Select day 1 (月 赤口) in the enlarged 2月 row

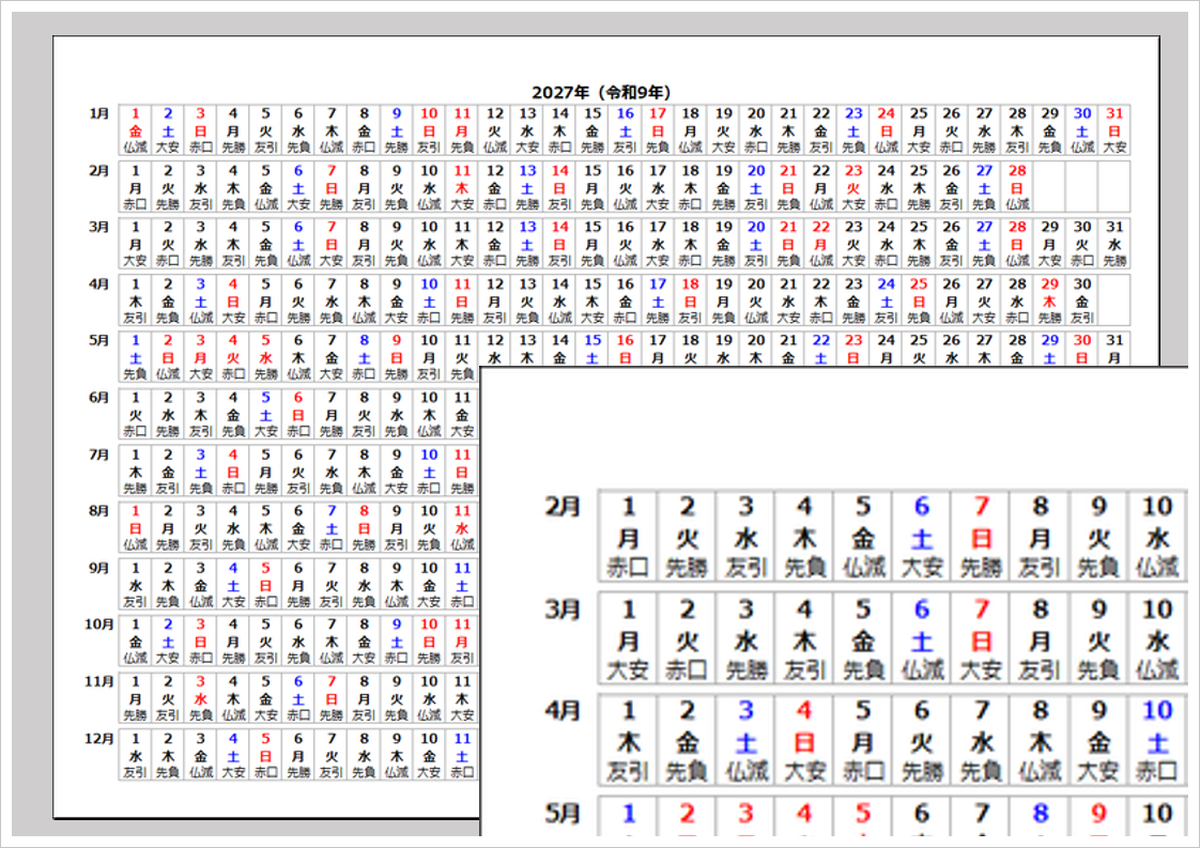[629, 537]
